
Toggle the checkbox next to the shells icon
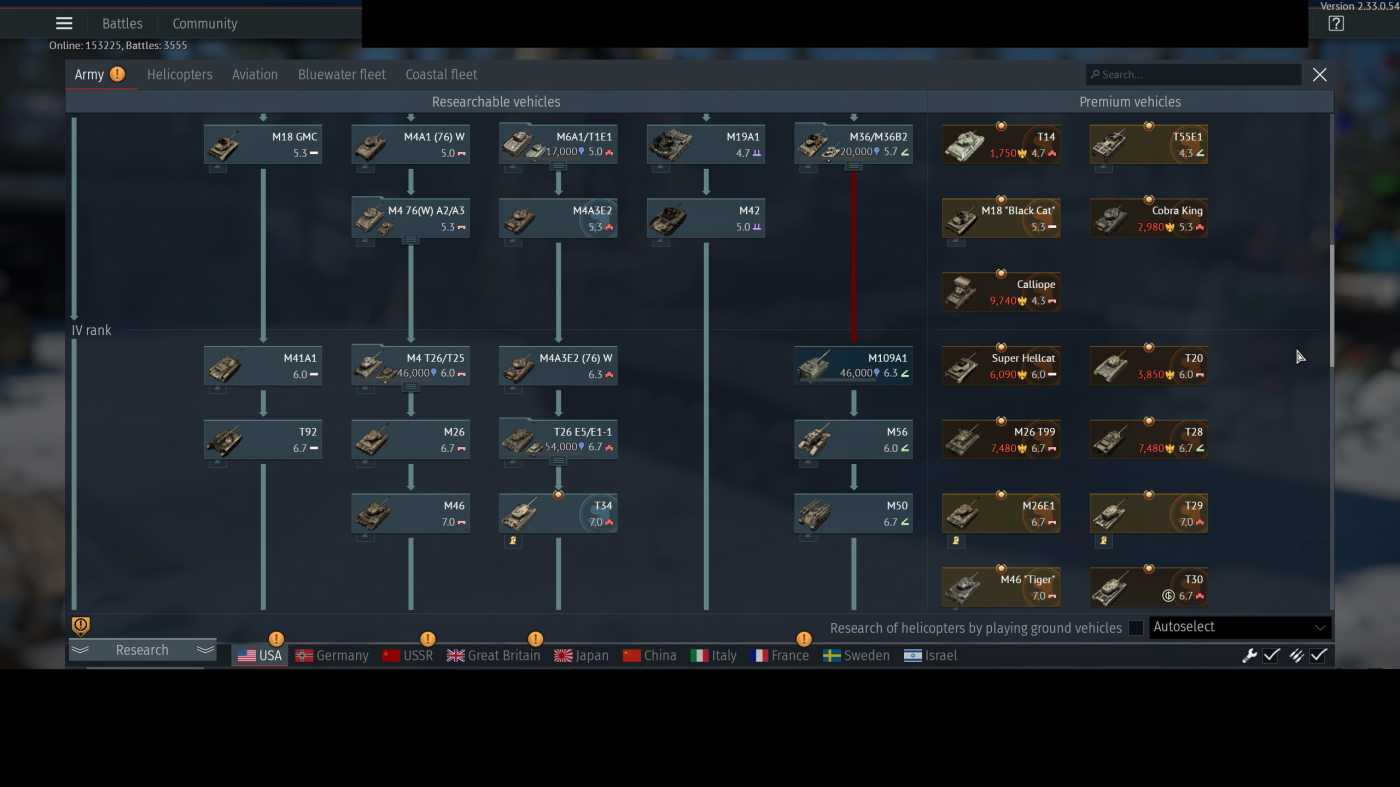click(x=1319, y=655)
